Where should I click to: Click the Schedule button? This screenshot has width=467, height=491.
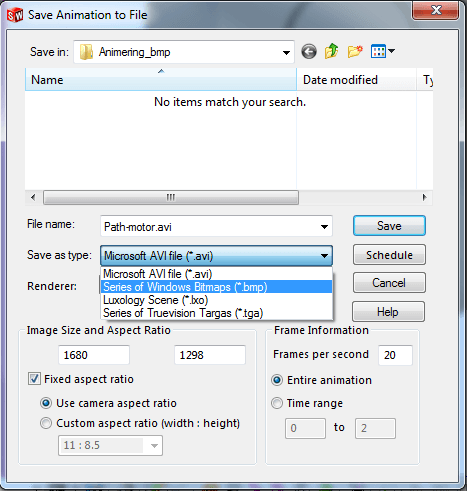[x=389, y=255]
